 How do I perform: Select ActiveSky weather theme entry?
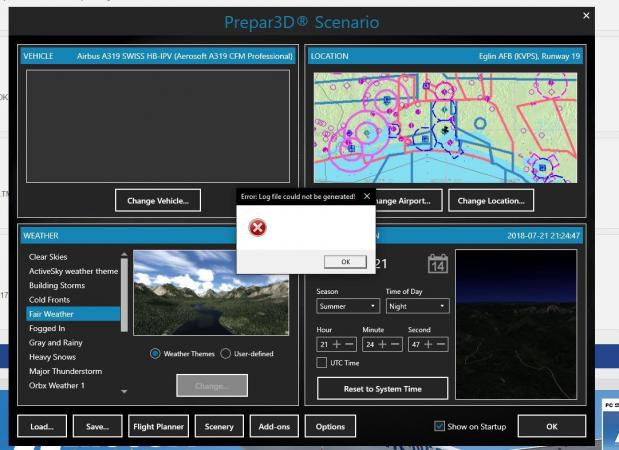click(x=73, y=271)
